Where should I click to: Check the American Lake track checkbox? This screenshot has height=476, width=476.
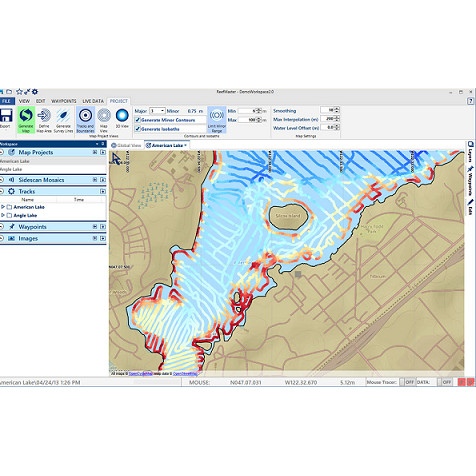tap(9, 207)
